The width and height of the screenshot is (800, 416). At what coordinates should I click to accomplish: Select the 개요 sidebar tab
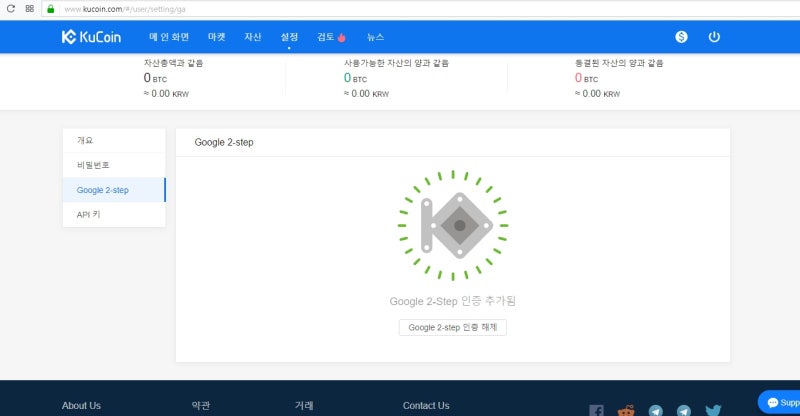pyautogui.click(x=114, y=140)
